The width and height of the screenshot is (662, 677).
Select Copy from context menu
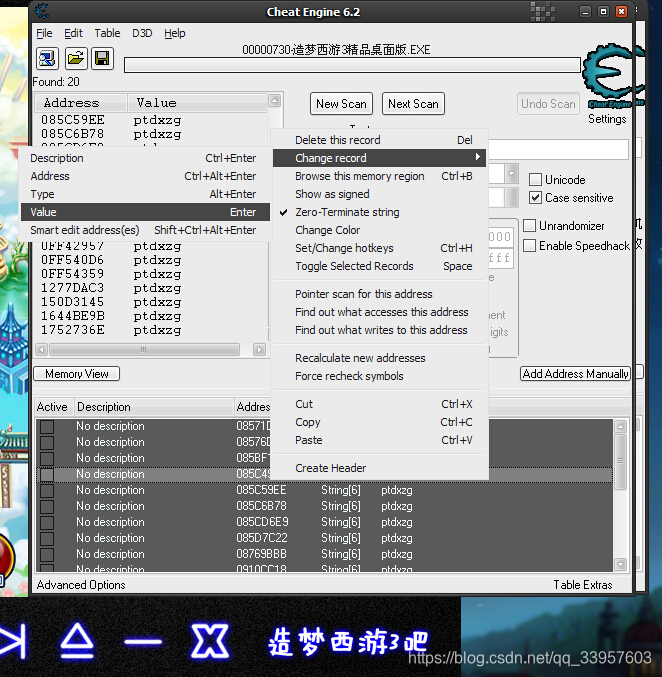[x=380, y=422]
